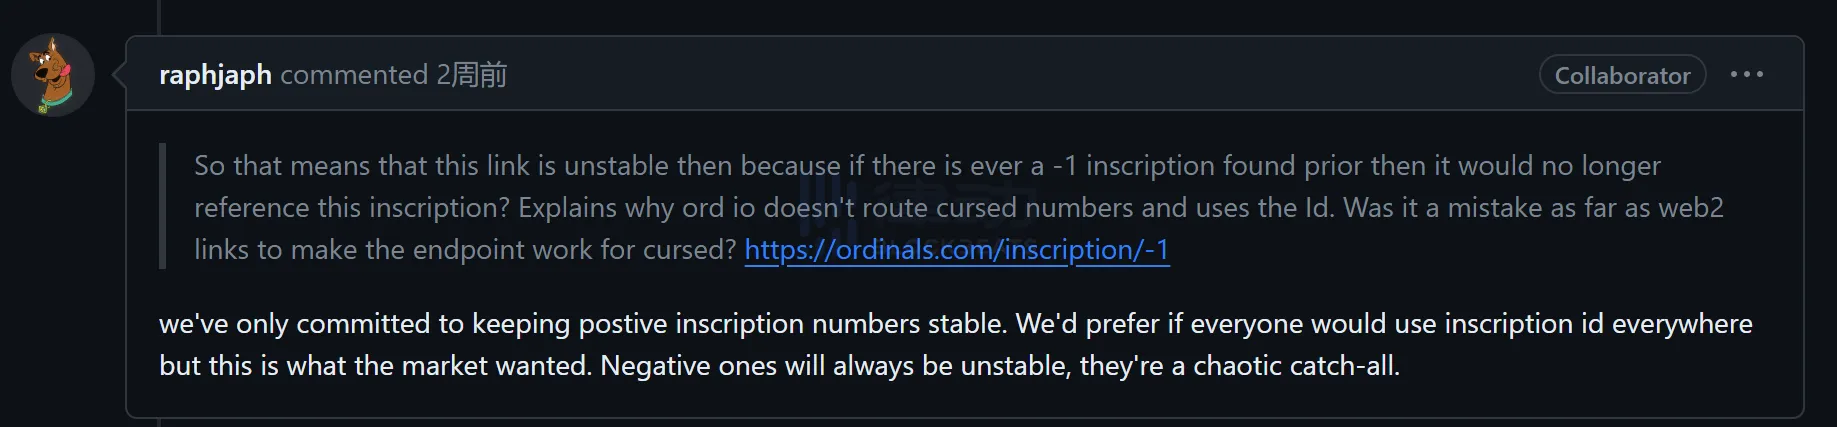Click empty area of comment header bar
The width and height of the screenshot is (1837, 427).
point(1000,75)
